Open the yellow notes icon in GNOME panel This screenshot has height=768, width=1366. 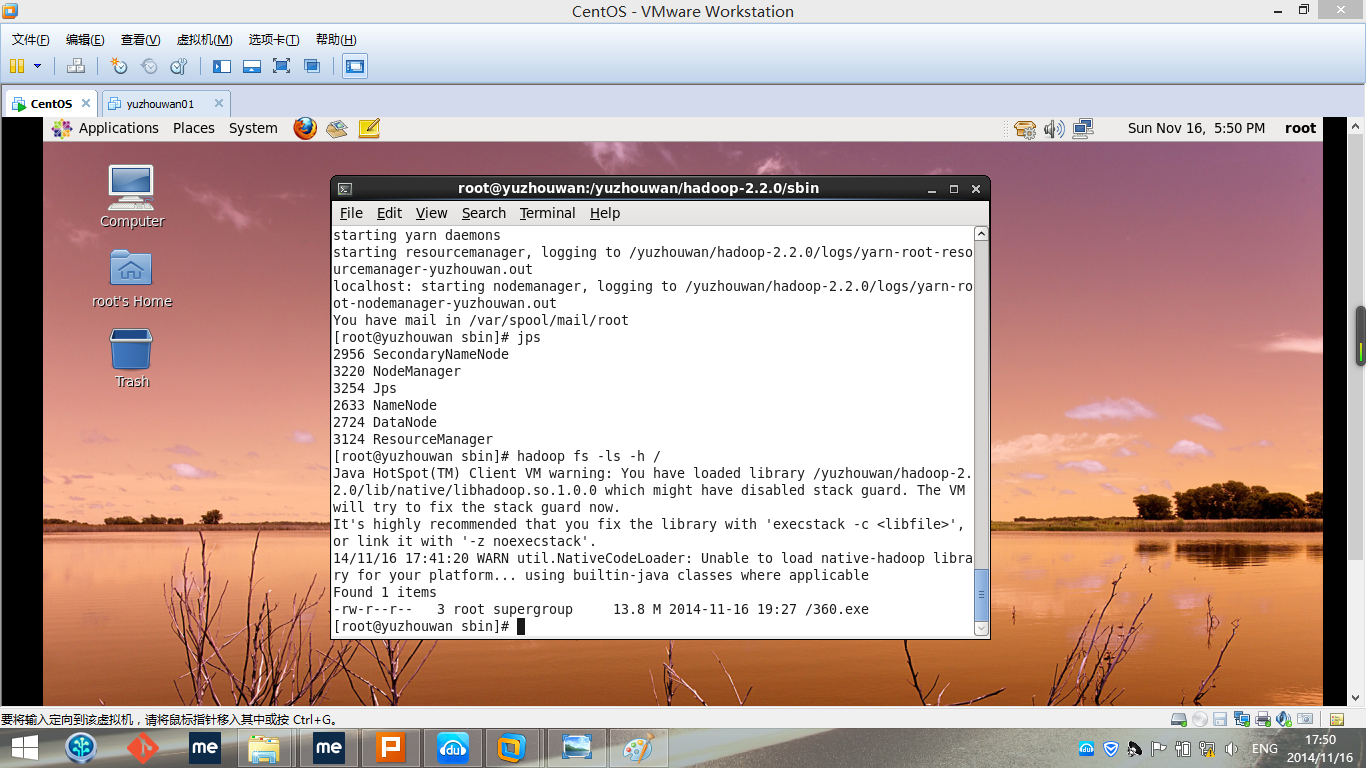point(369,128)
